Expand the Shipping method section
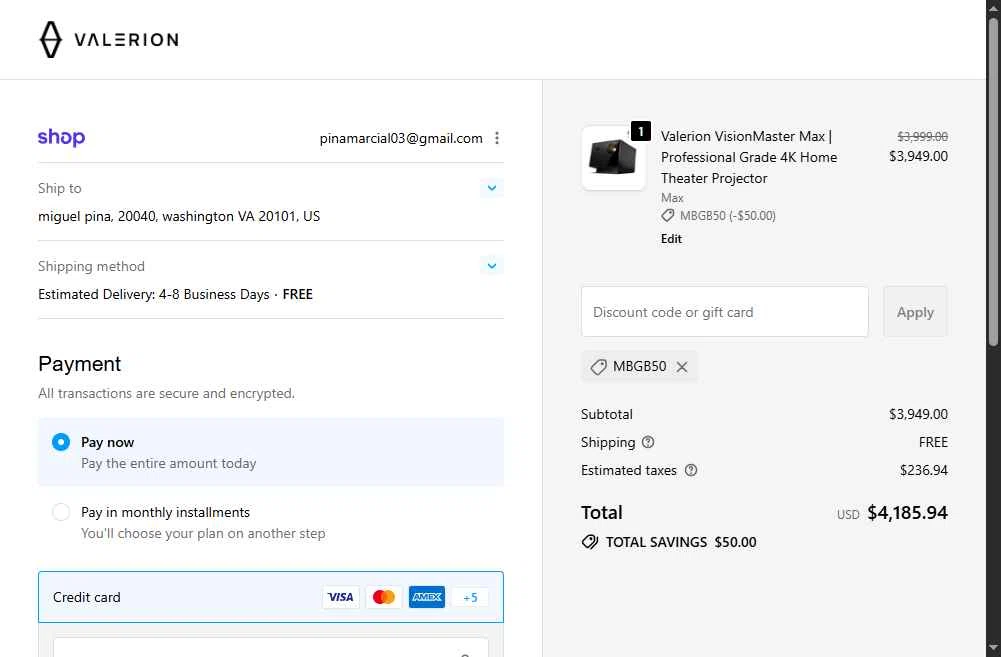Screen dimensions: 1001x657 tap(492, 266)
